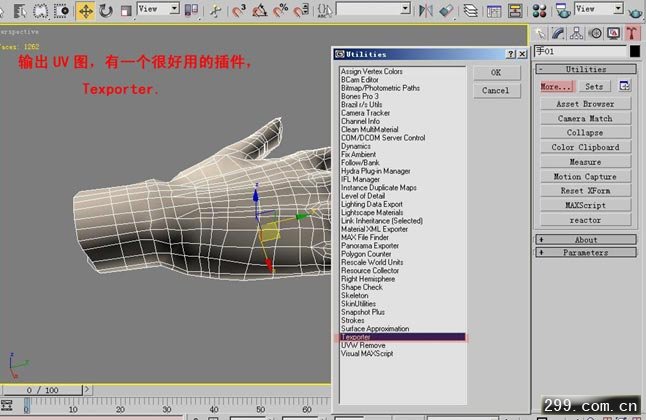Expand the Parameters rollout
Image resolution: width=646 pixels, height=420 pixels.
point(585,252)
